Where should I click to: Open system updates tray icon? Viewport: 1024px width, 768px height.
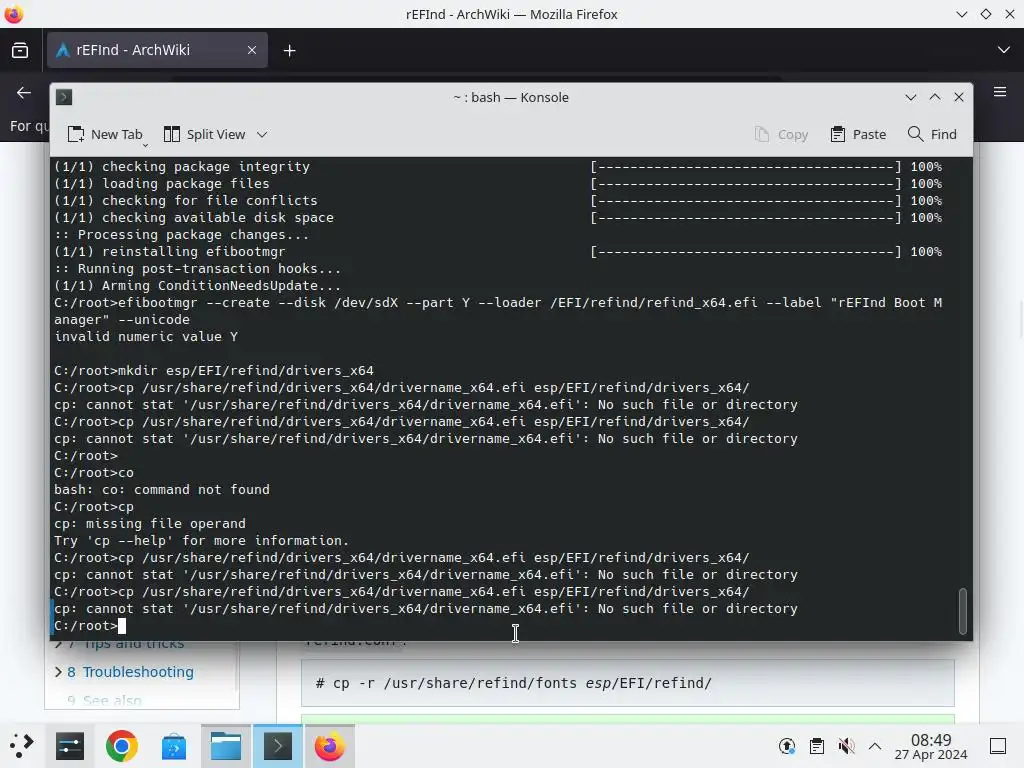(x=787, y=746)
